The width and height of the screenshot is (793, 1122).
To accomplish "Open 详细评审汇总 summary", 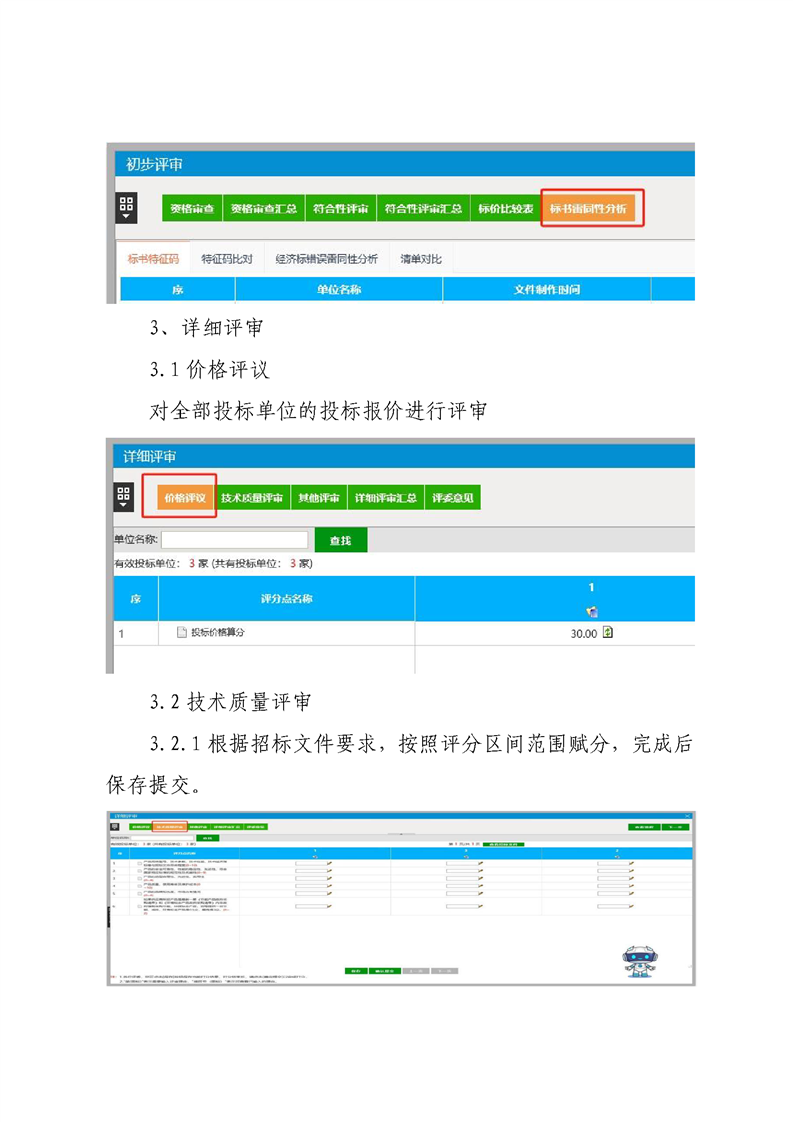I will coord(385,498).
